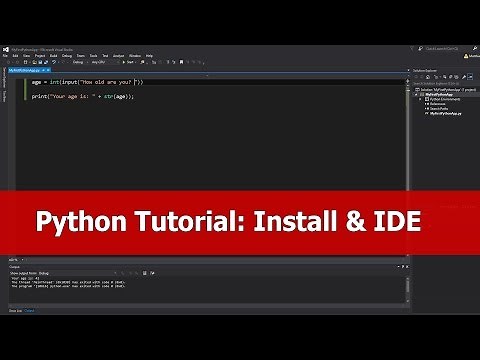Close the MyFirstPythonApp.py editor tab

coord(48,70)
